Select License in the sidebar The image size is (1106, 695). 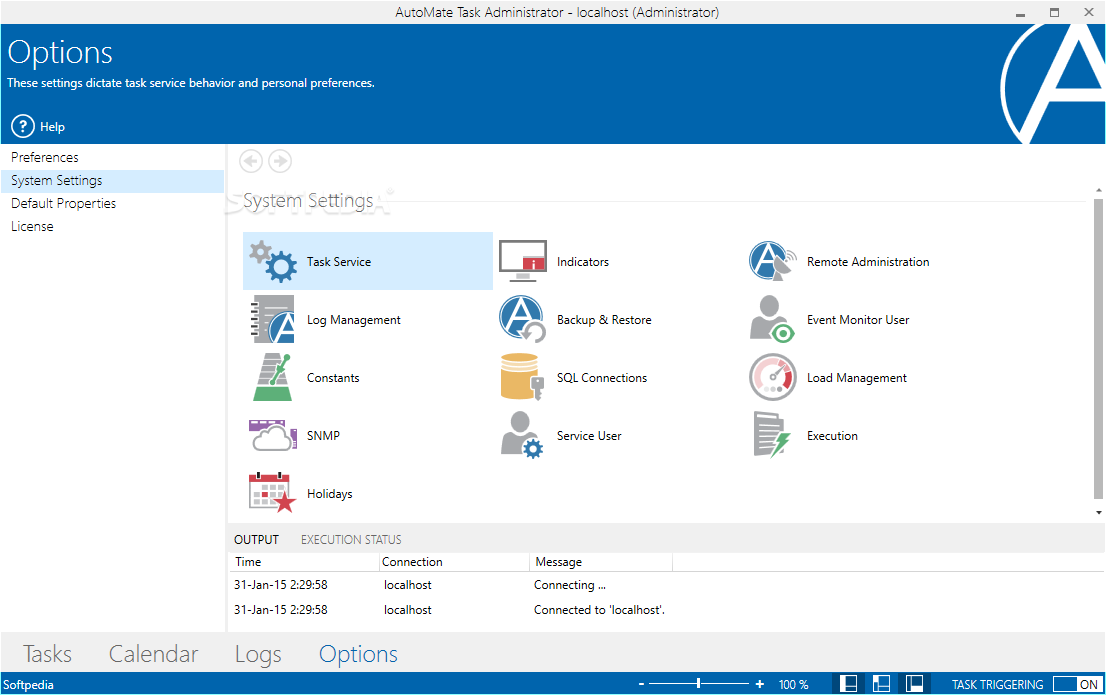(112, 226)
